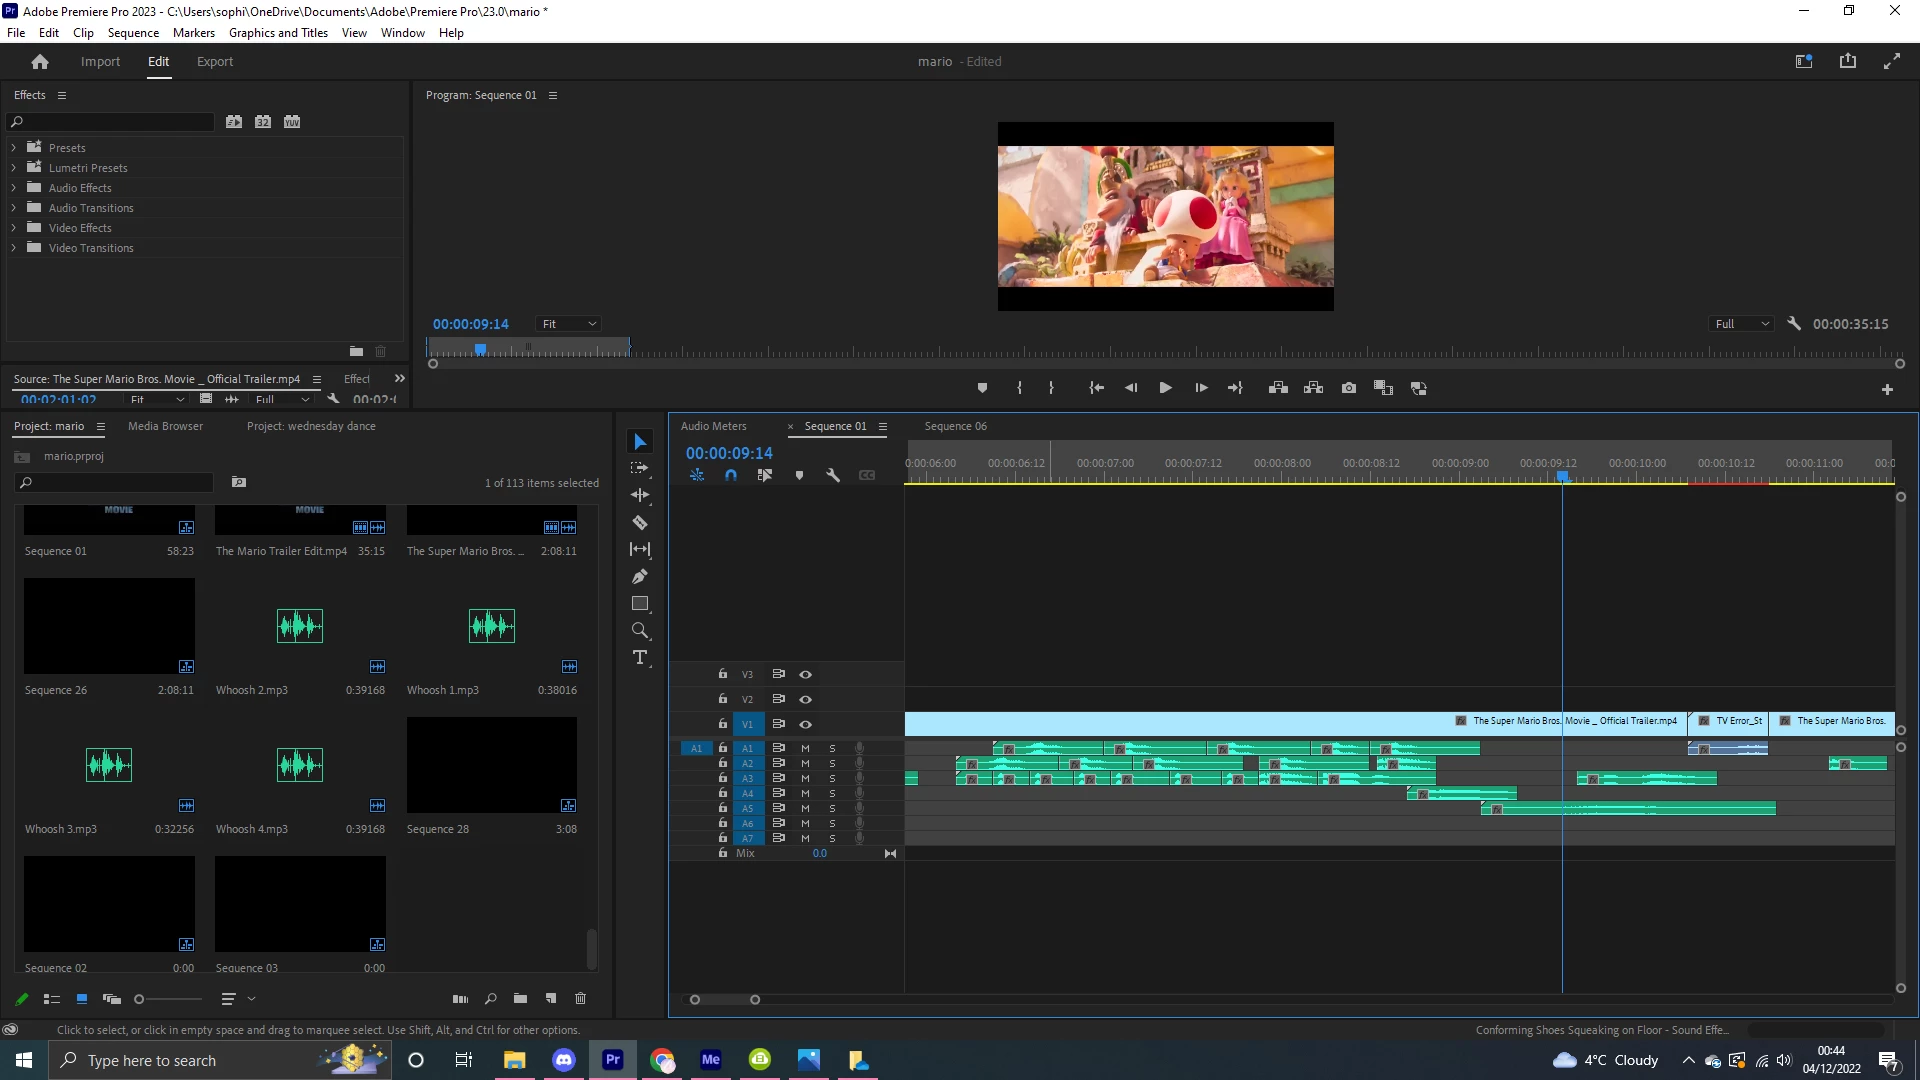The width and height of the screenshot is (1920, 1080).
Task: Select the Zoom tool
Action: [640, 631]
